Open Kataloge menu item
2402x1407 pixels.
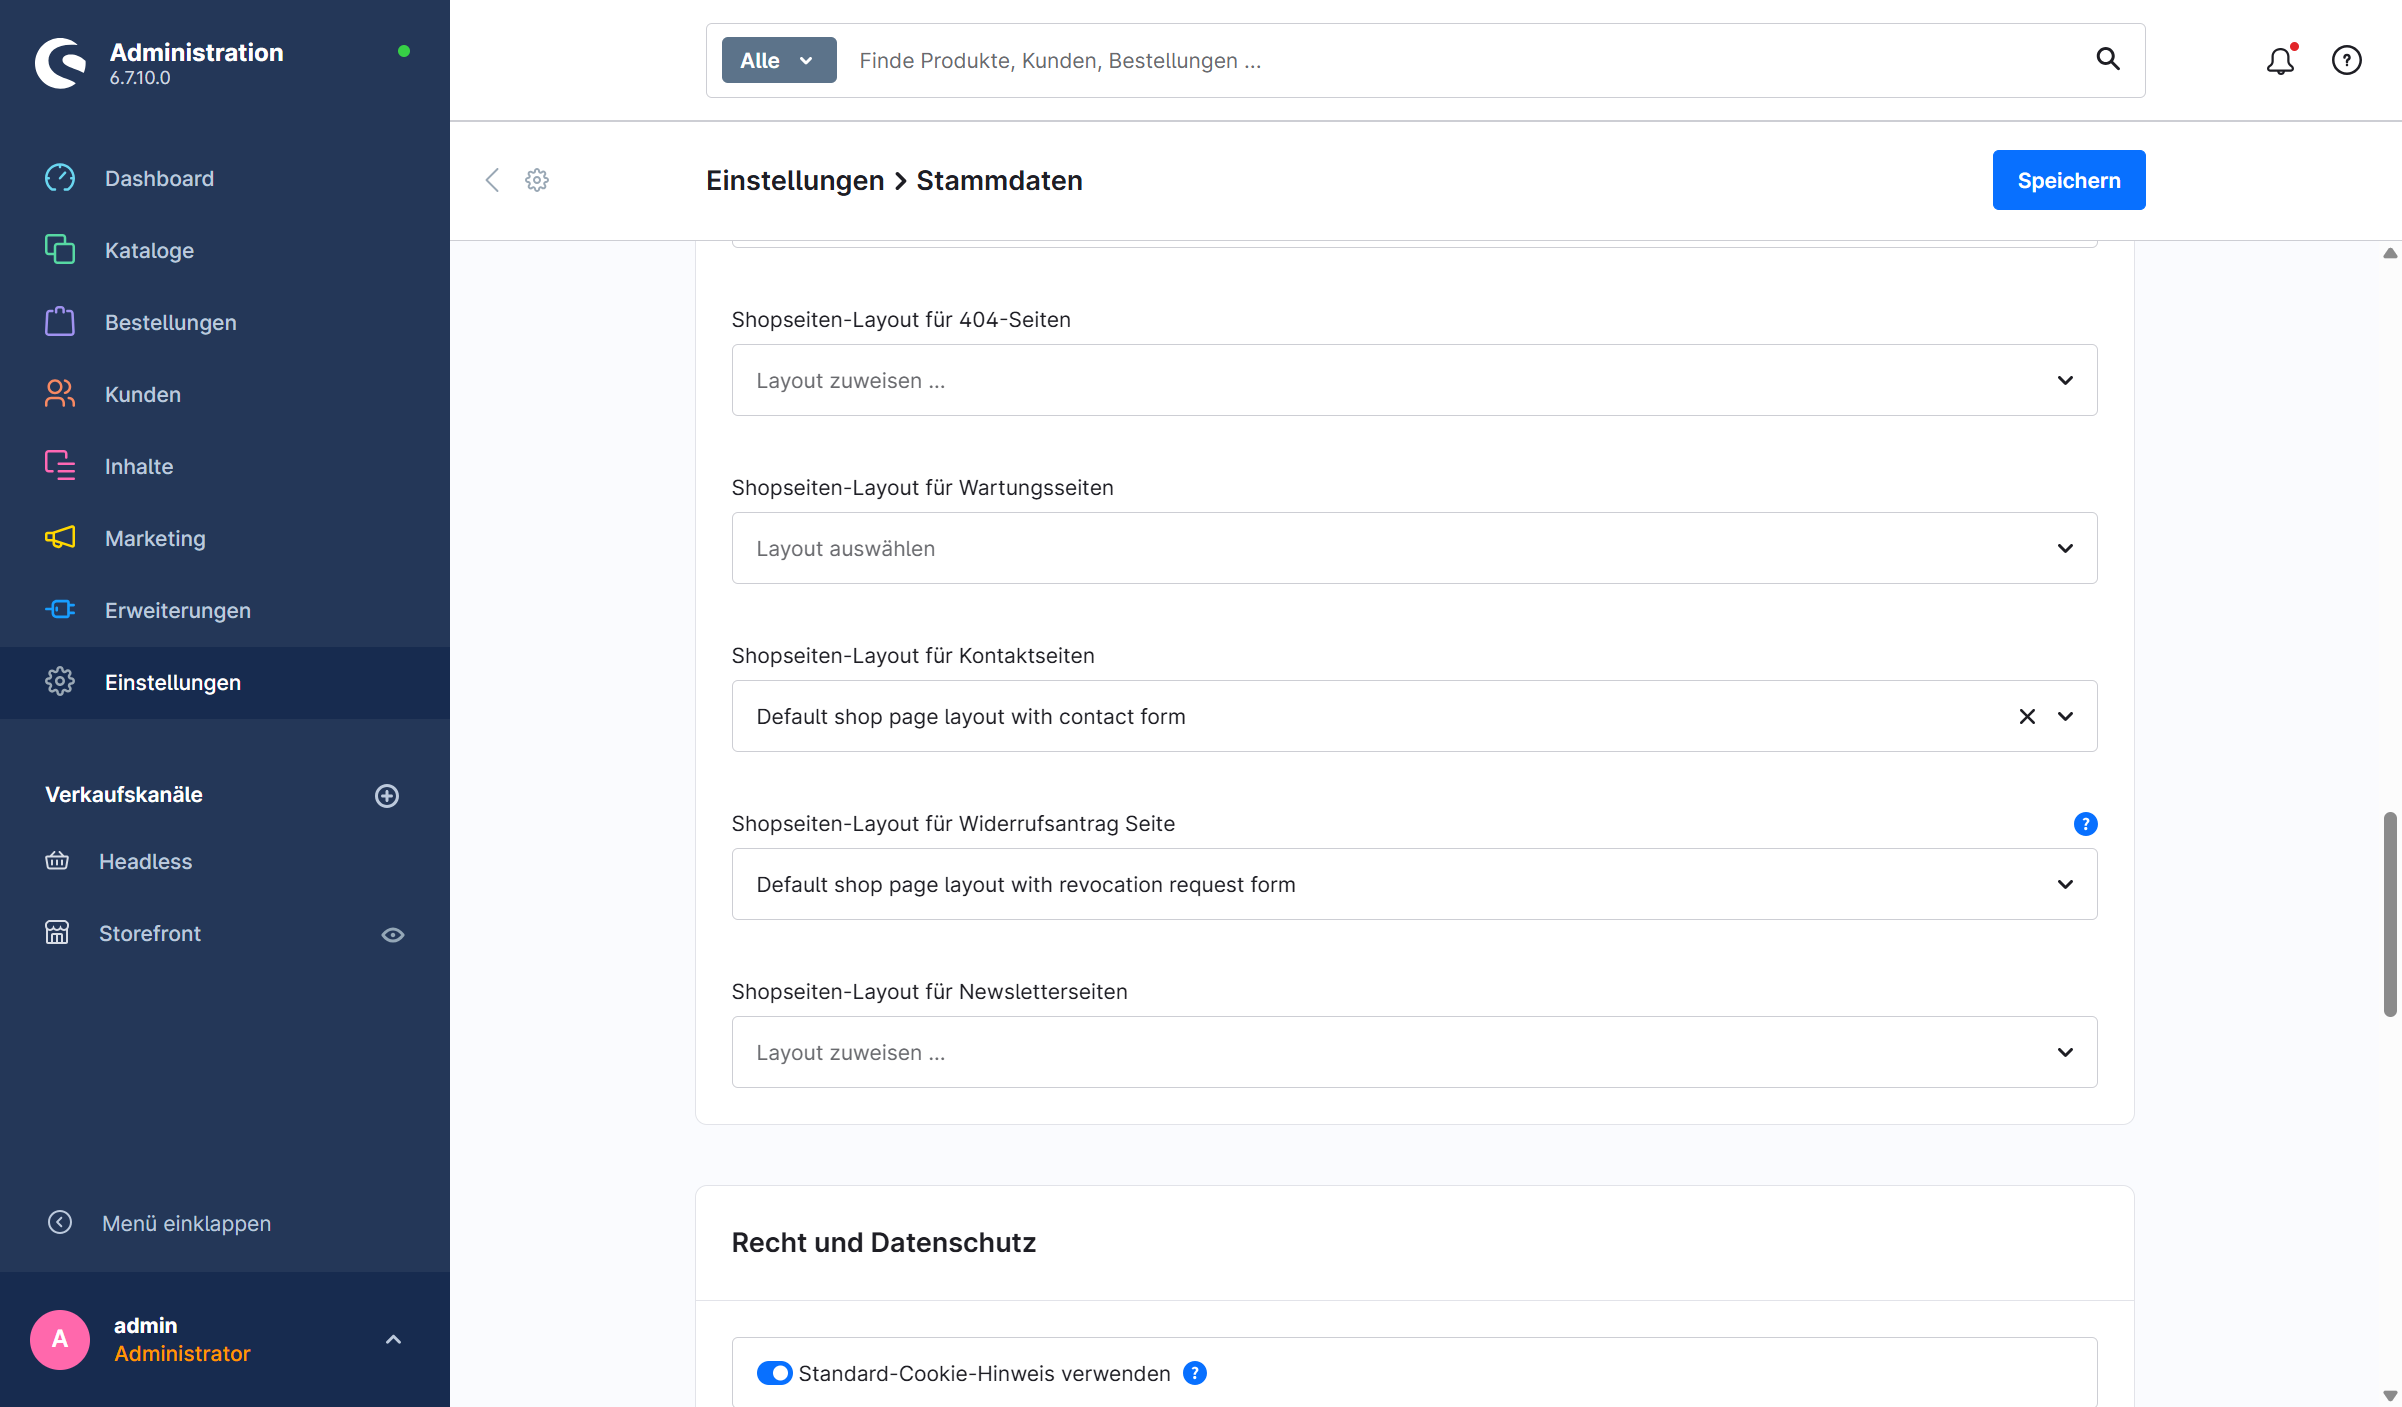225,250
